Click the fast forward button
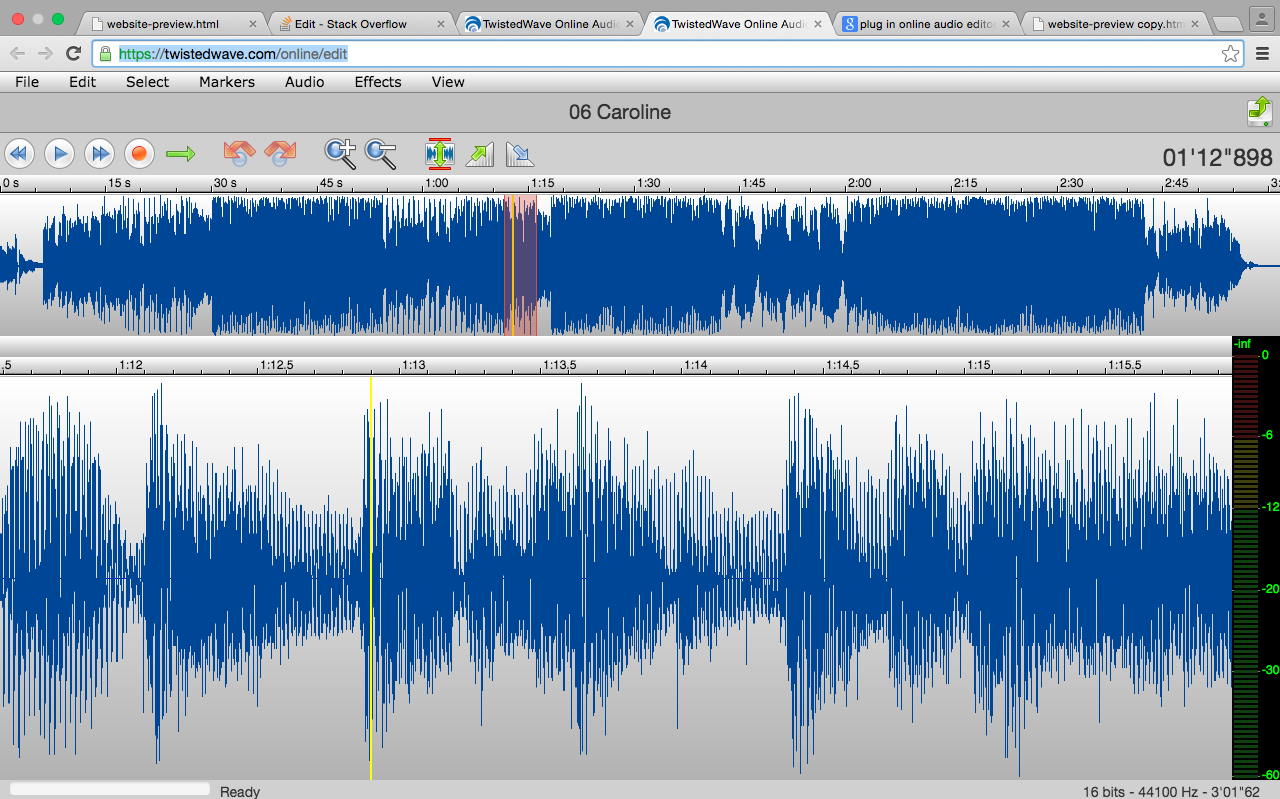This screenshot has height=799, width=1280. click(99, 154)
